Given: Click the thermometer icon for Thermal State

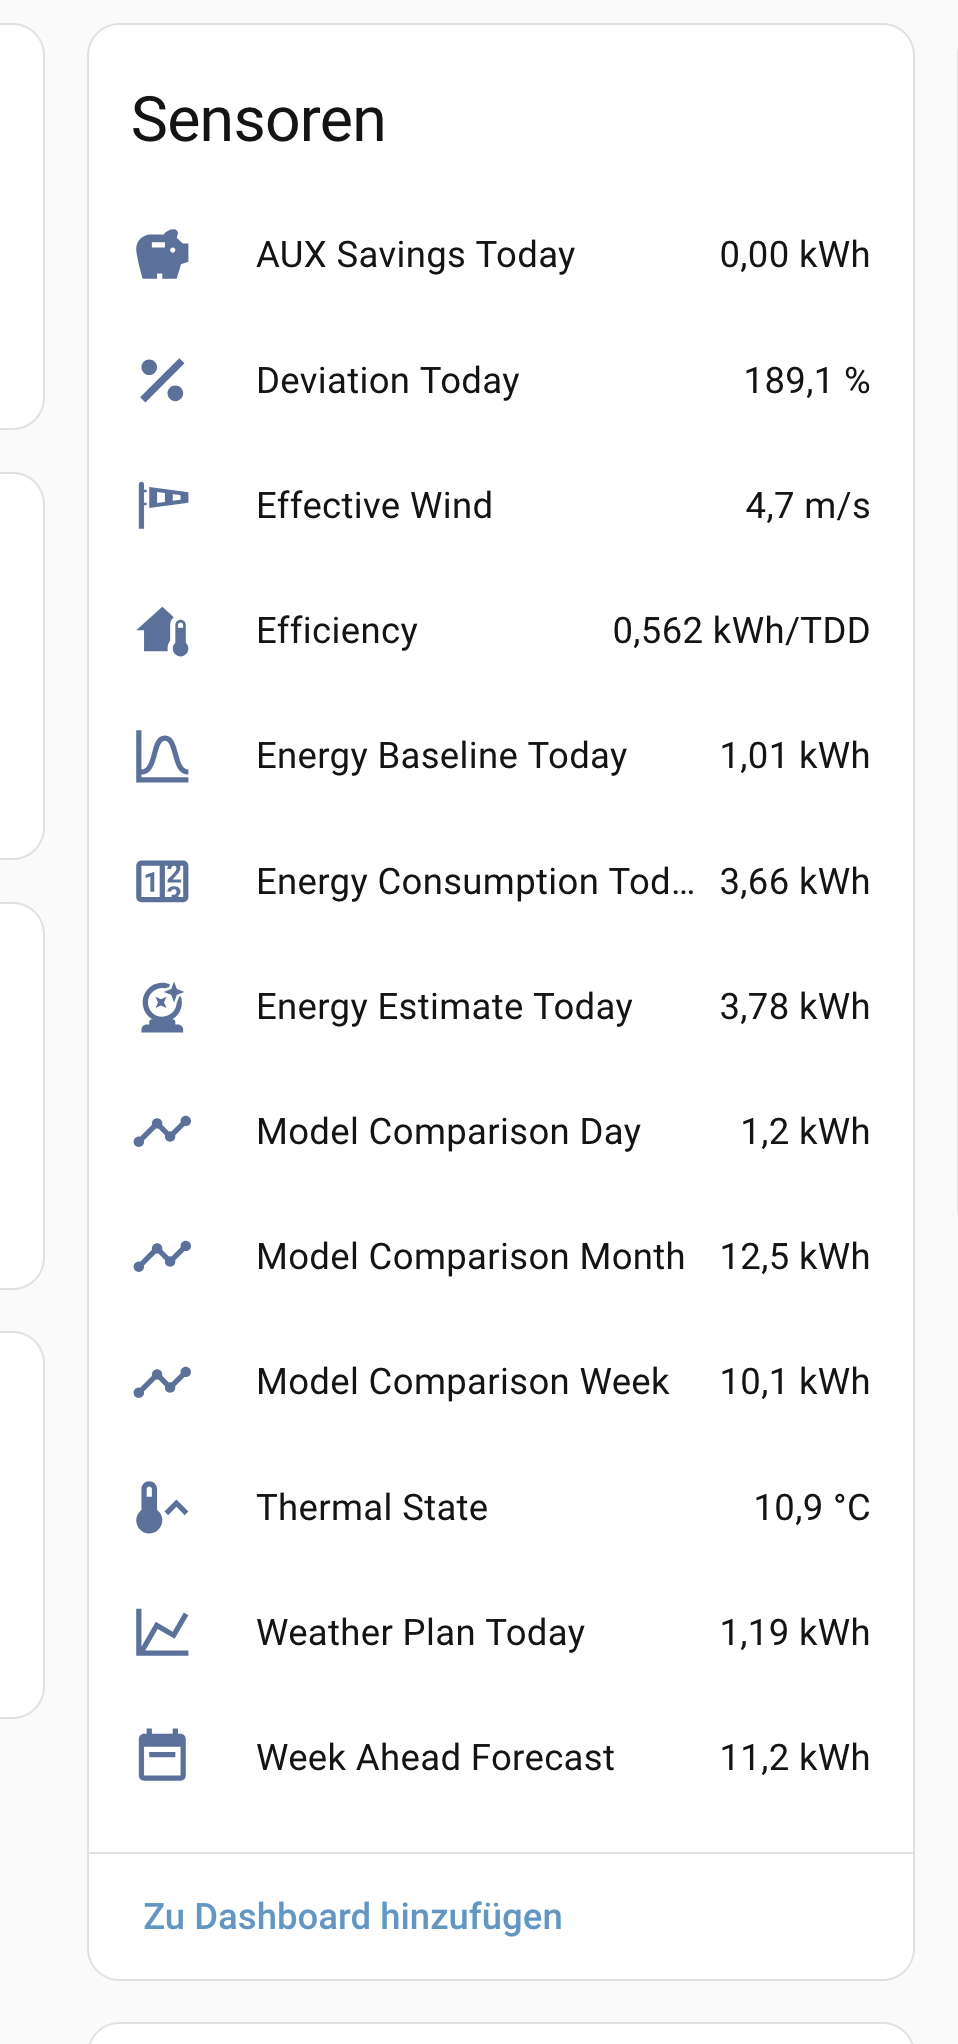Looking at the screenshot, I should [162, 1507].
